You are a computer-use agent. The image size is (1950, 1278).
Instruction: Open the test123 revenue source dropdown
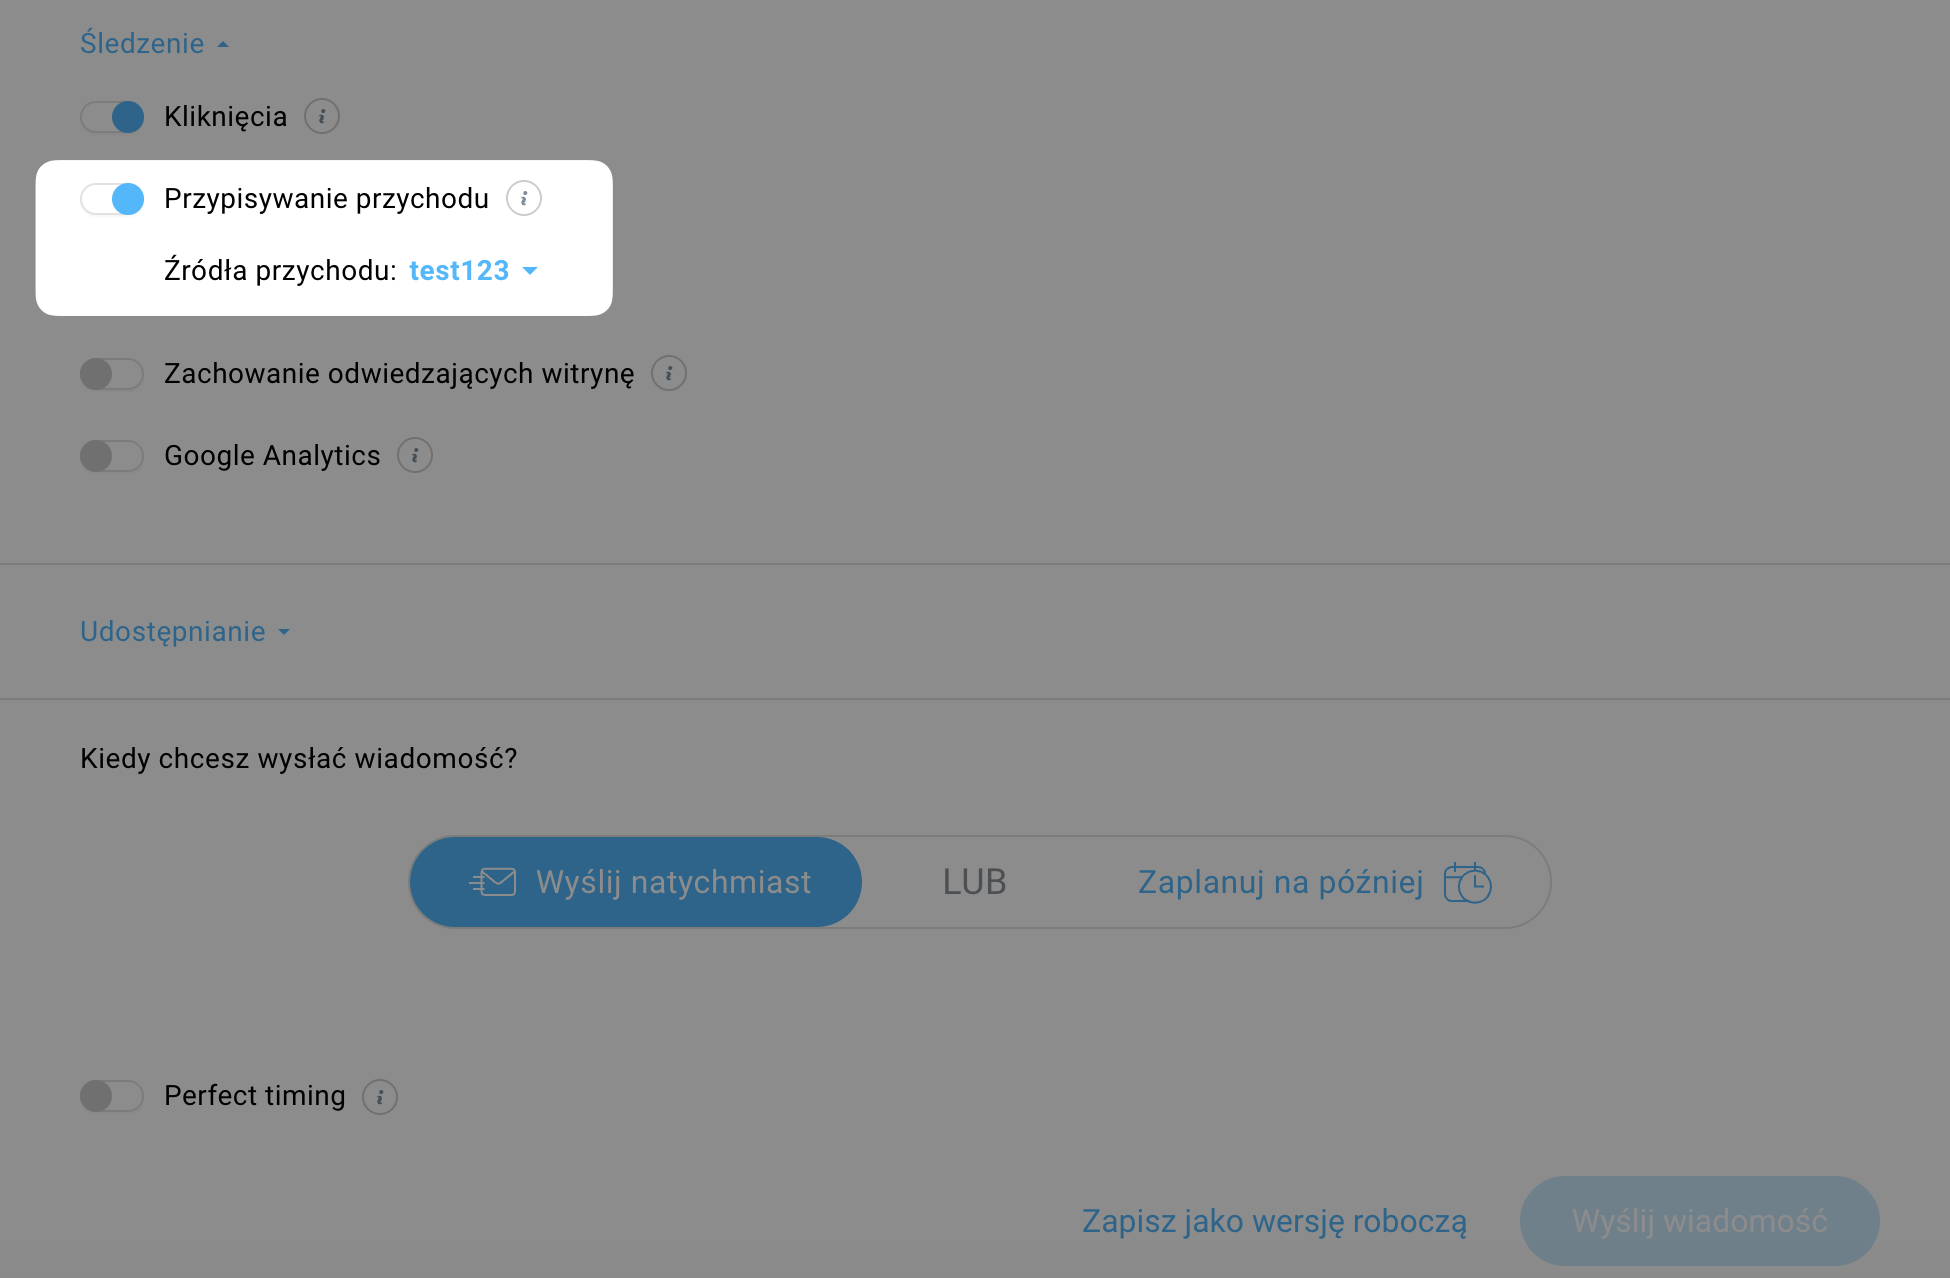pyautogui.click(x=473, y=271)
